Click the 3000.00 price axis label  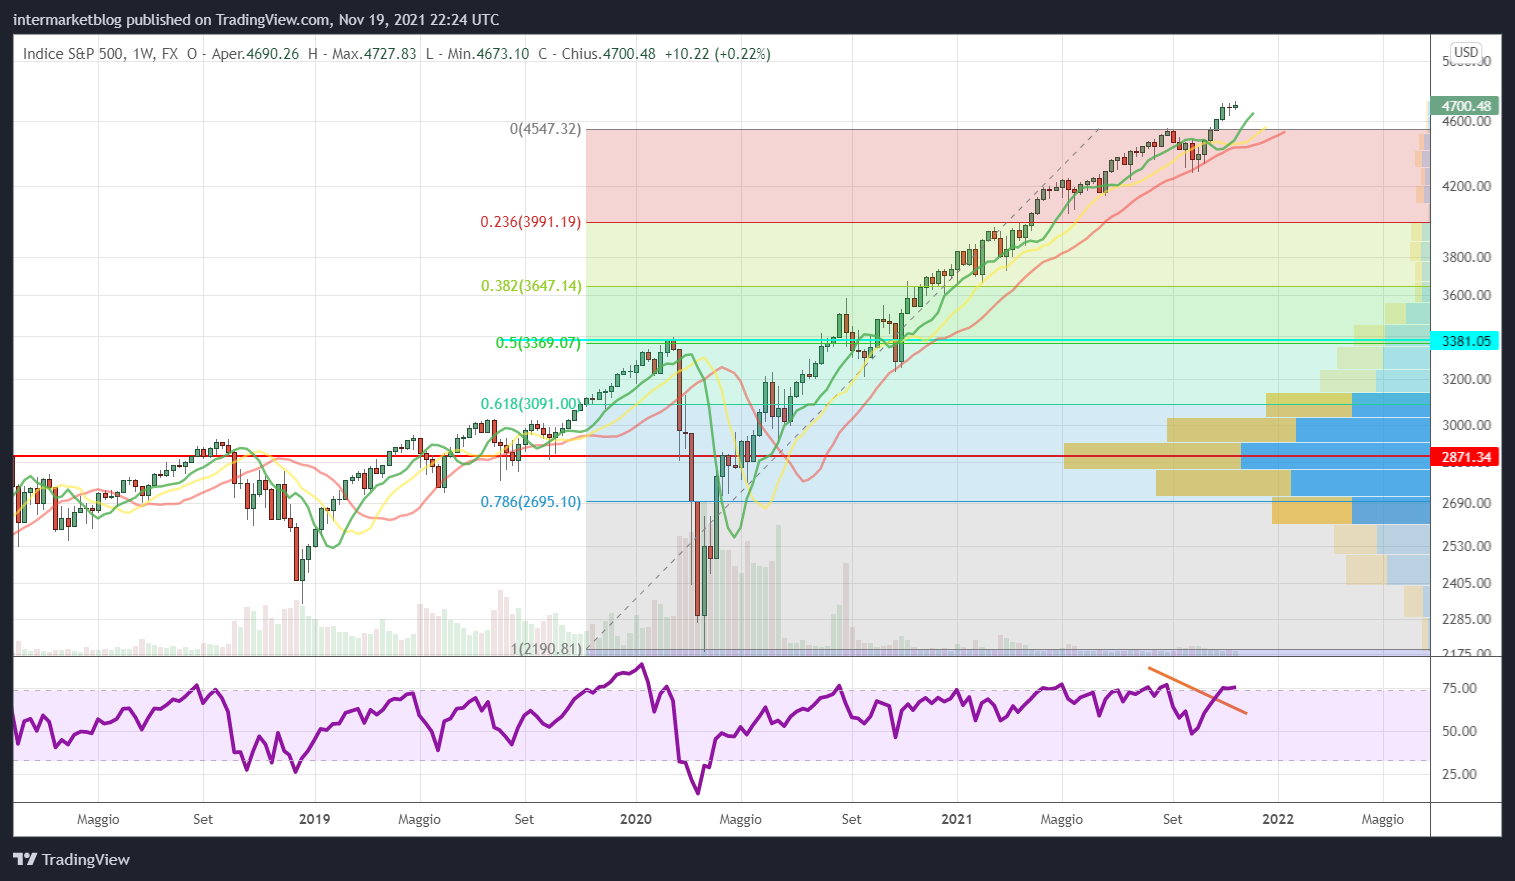pyautogui.click(x=1466, y=425)
